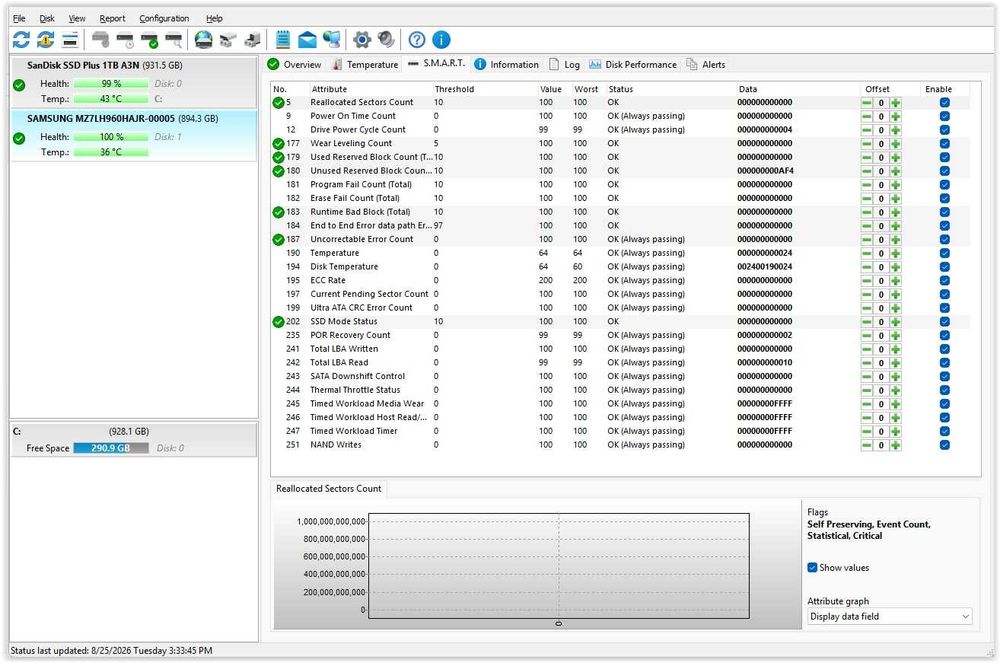1000x663 pixels.
Task: Uncheck Enable for NAND Writes
Action: point(945,445)
